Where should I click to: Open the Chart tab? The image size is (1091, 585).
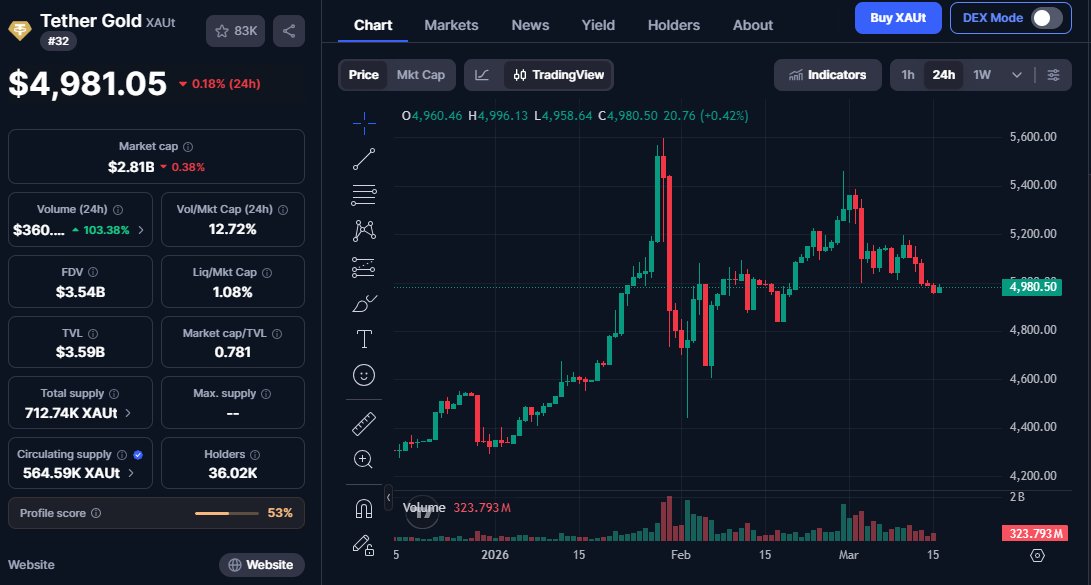(x=373, y=25)
